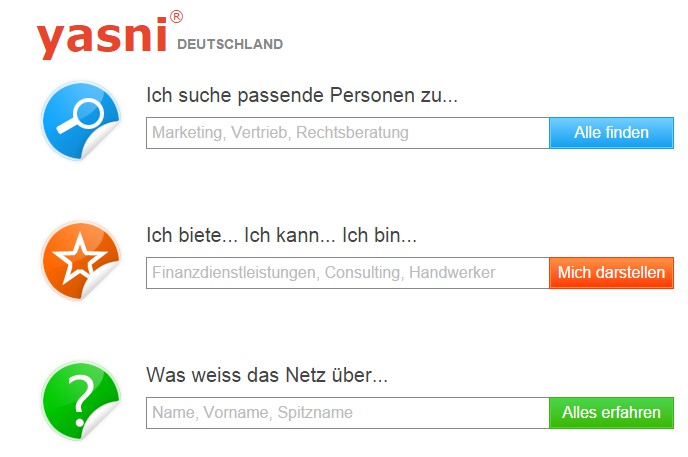Hit the green 'Alles erfahren' button

coord(611,412)
